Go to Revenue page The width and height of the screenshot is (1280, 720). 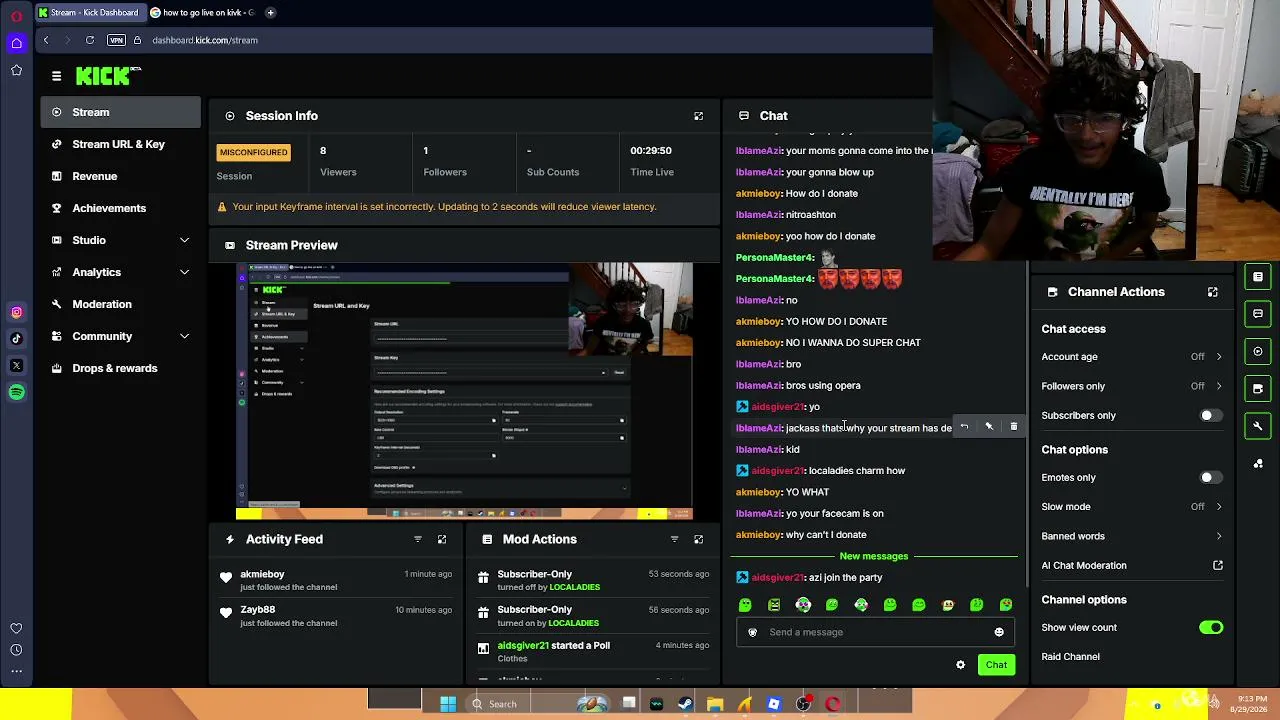coord(121,176)
